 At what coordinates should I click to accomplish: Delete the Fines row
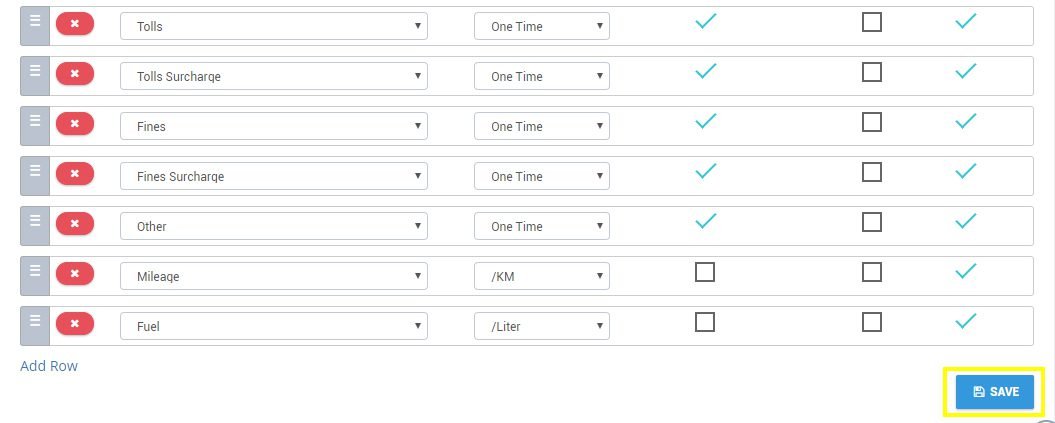pos(75,124)
